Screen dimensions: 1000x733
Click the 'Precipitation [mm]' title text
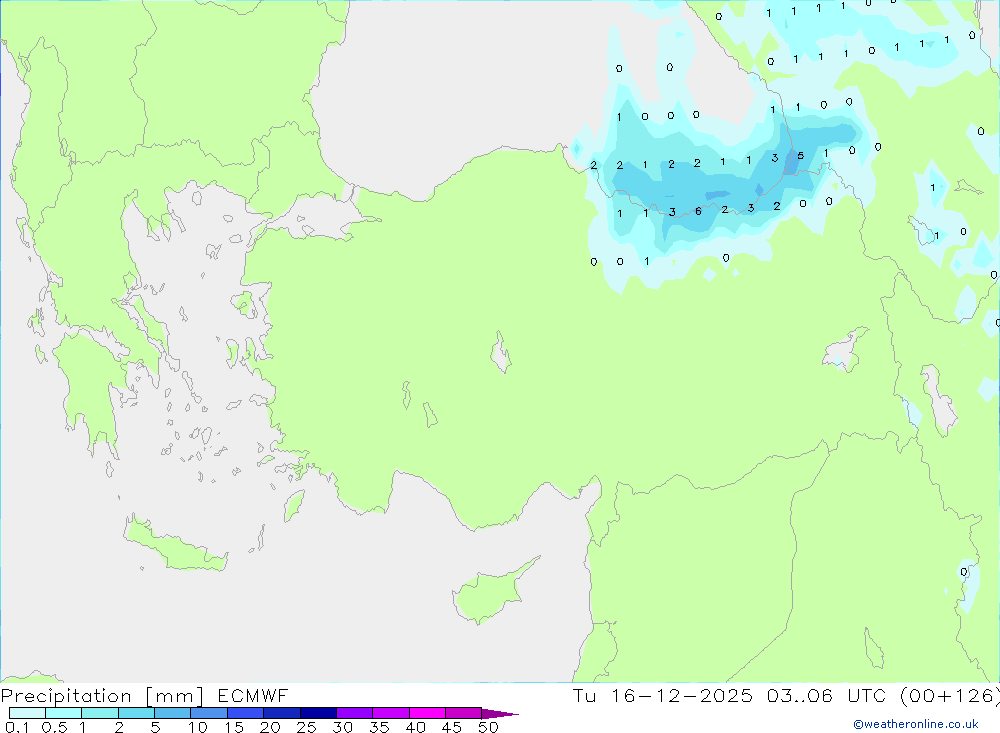click(102, 696)
